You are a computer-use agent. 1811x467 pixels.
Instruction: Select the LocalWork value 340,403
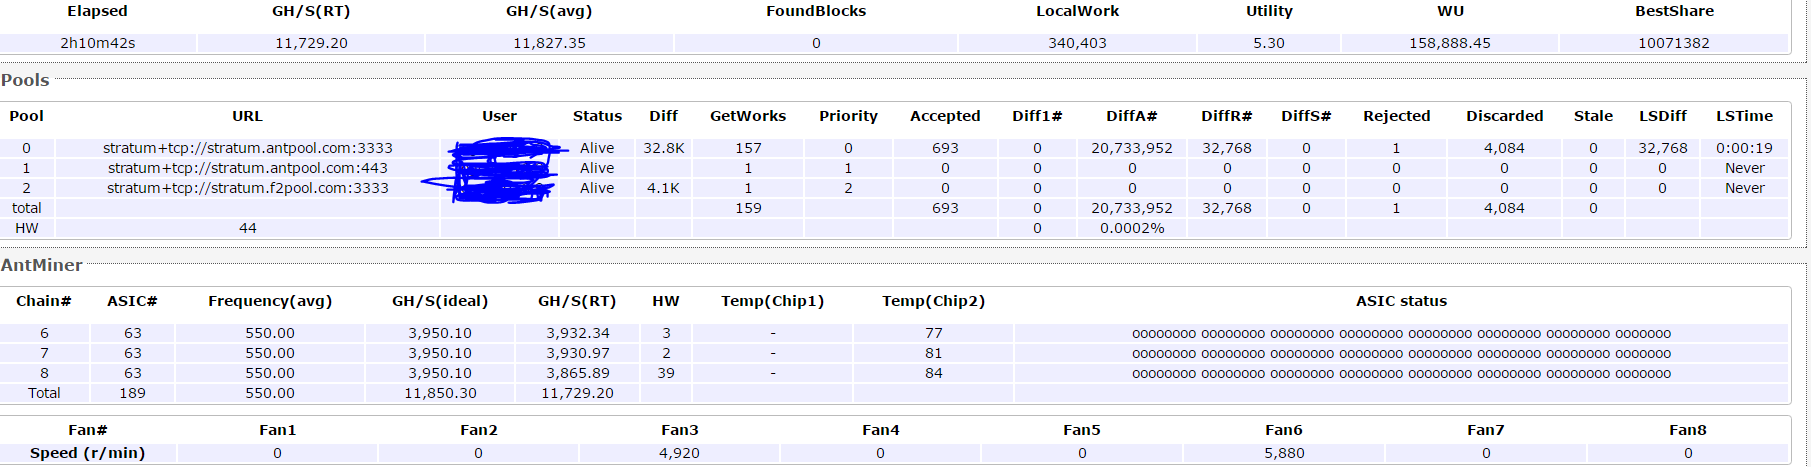pos(1076,43)
